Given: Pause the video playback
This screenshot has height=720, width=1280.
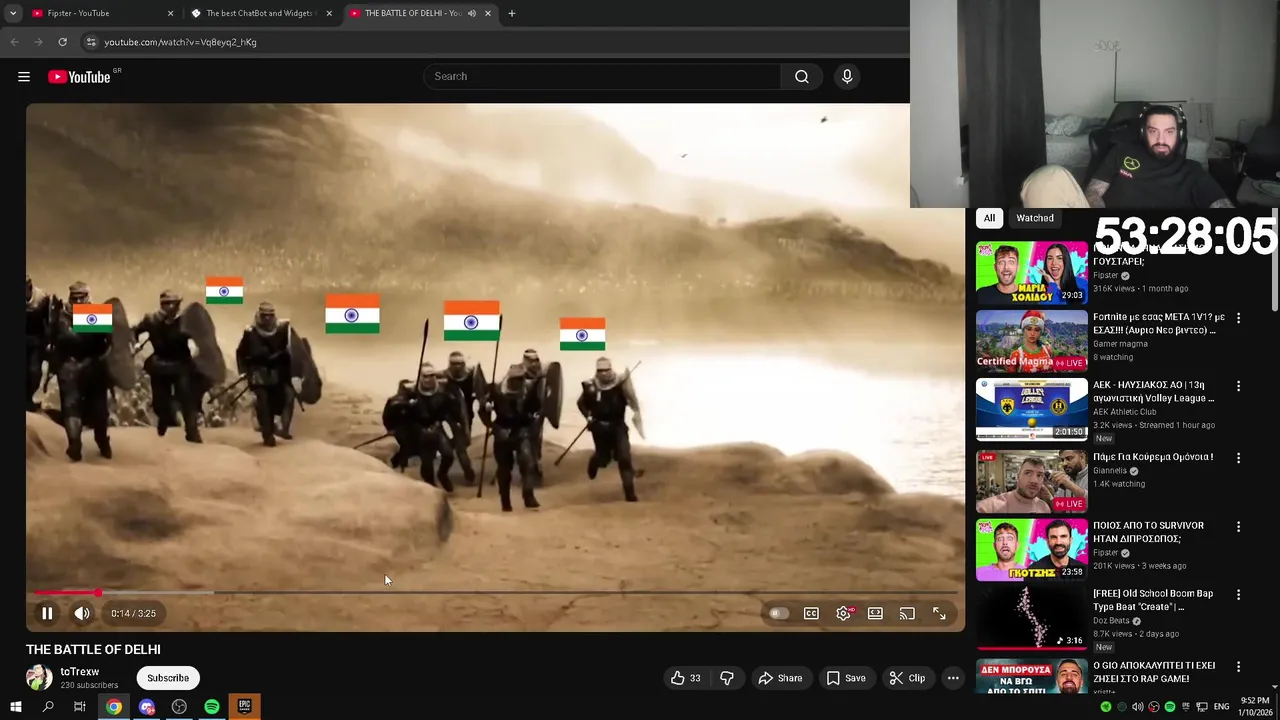Looking at the screenshot, I should point(47,613).
